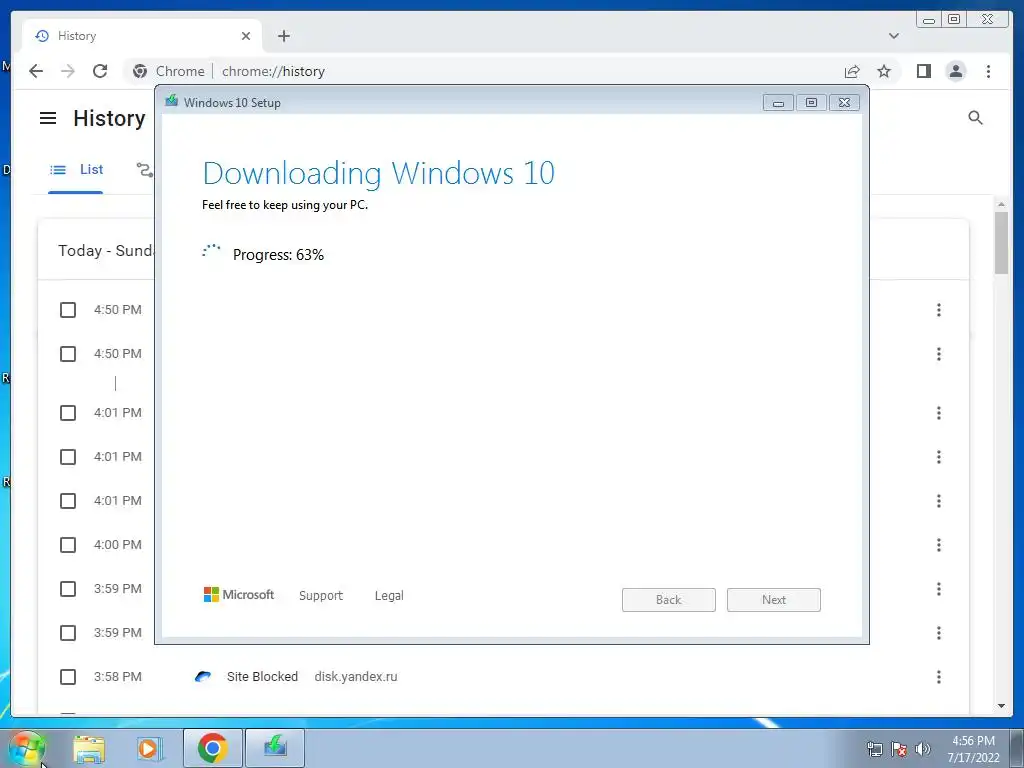The width and height of the screenshot is (1024, 768).
Task: Tick the checkbox for the second 4:01 PM entry
Action: (68, 457)
